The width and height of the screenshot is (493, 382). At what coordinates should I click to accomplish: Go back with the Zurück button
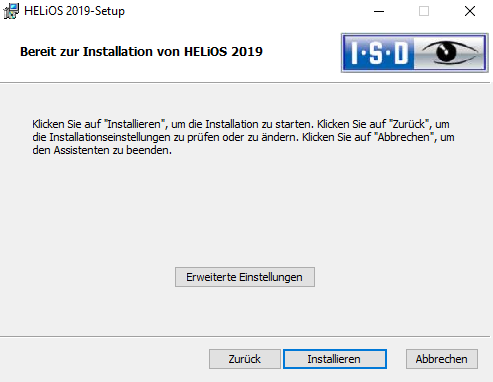click(x=245, y=359)
